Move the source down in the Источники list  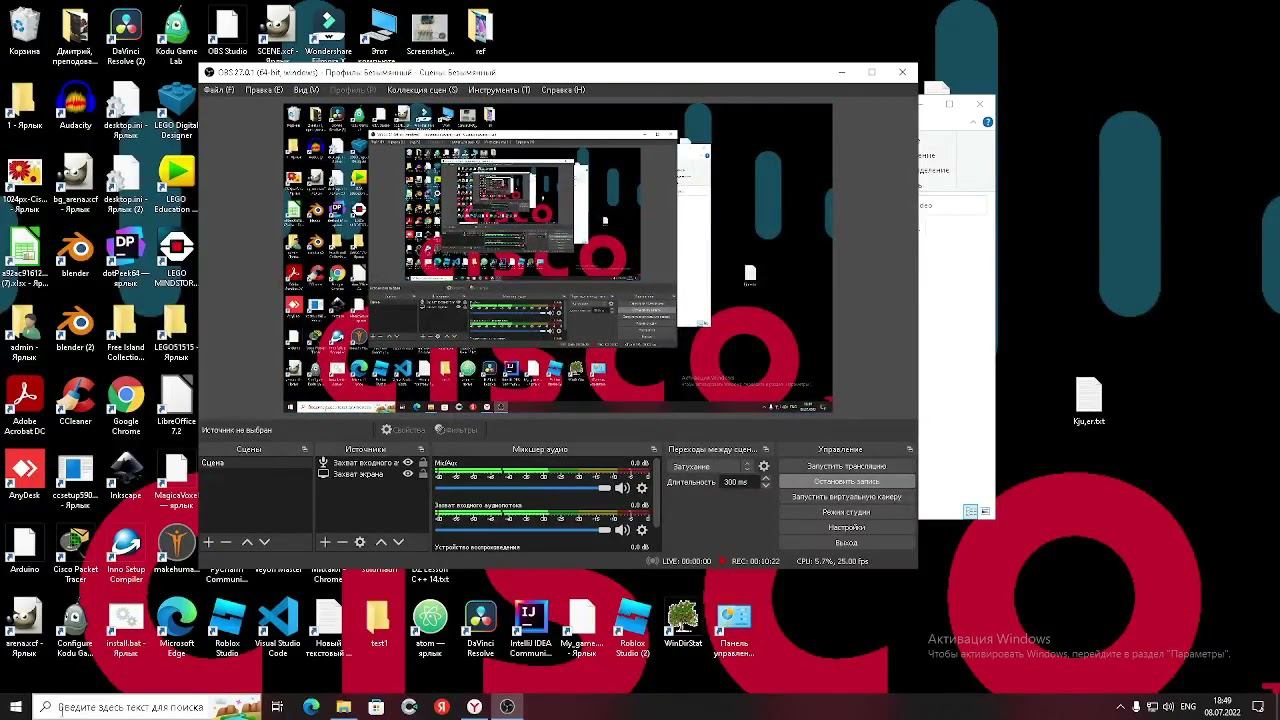coord(398,542)
